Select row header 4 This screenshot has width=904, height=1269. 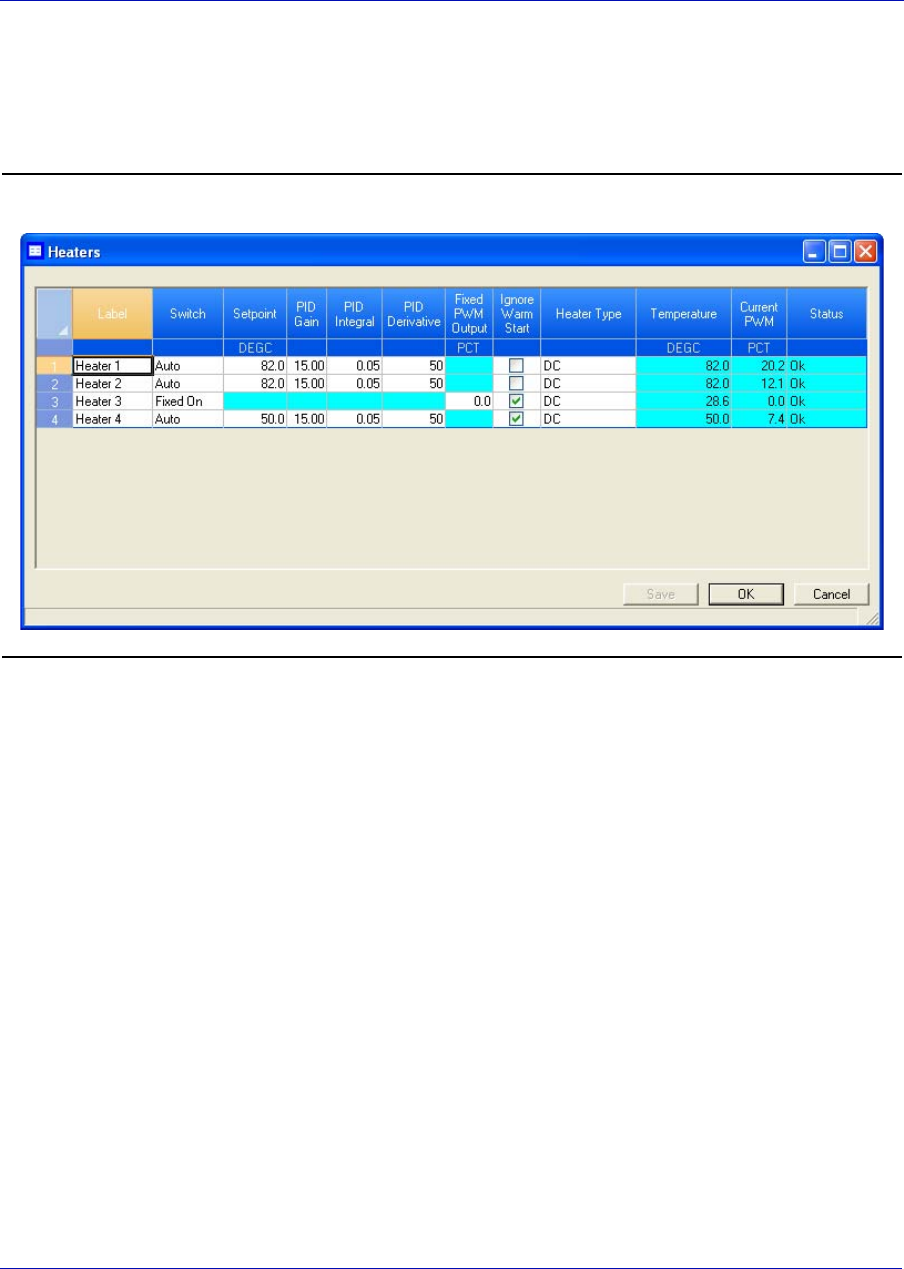click(x=54, y=420)
